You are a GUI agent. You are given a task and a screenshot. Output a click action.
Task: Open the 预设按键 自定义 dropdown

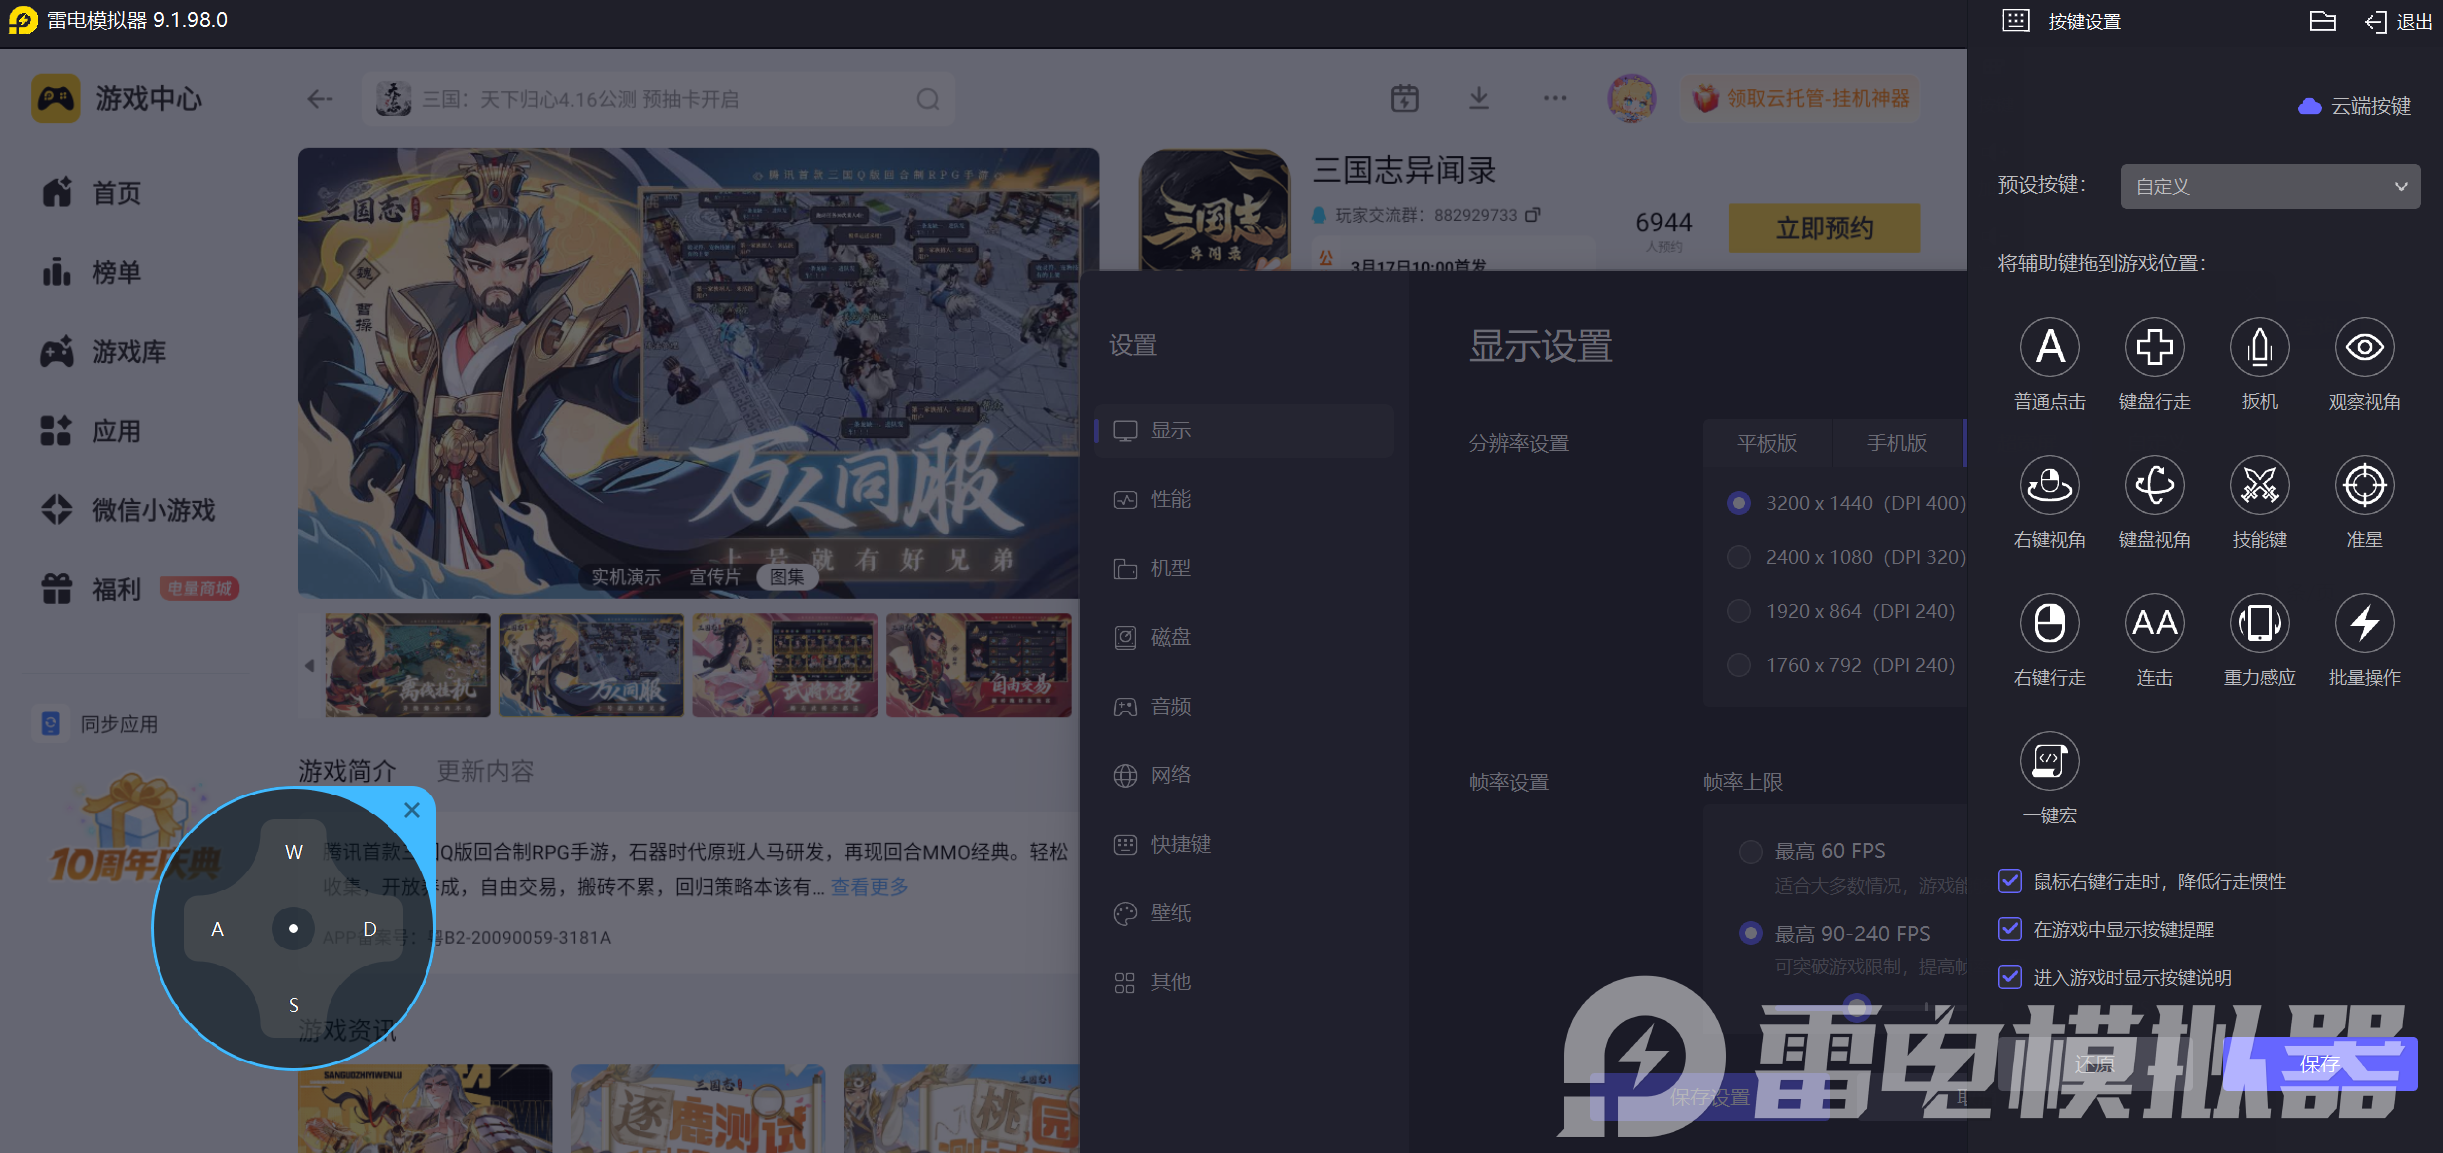click(x=2269, y=187)
